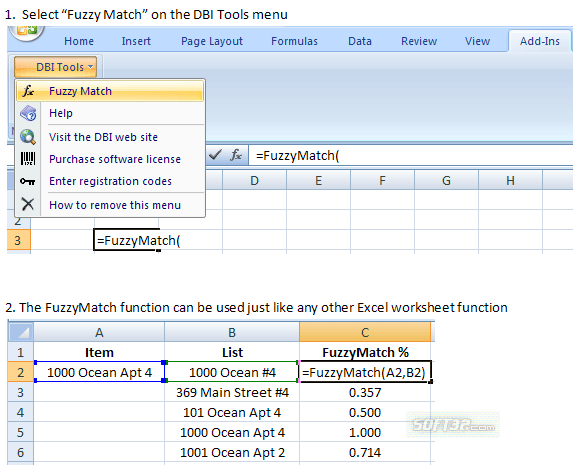577x471 pixels.
Task: Select the Add-Ins ribbon tab
Action: click(x=540, y=41)
